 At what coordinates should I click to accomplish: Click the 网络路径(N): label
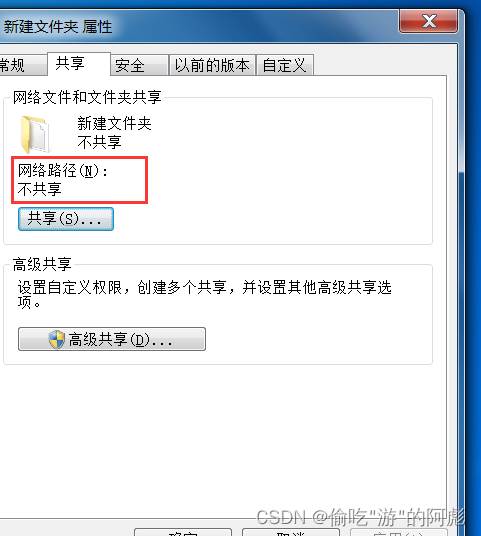click(x=63, y=171)
